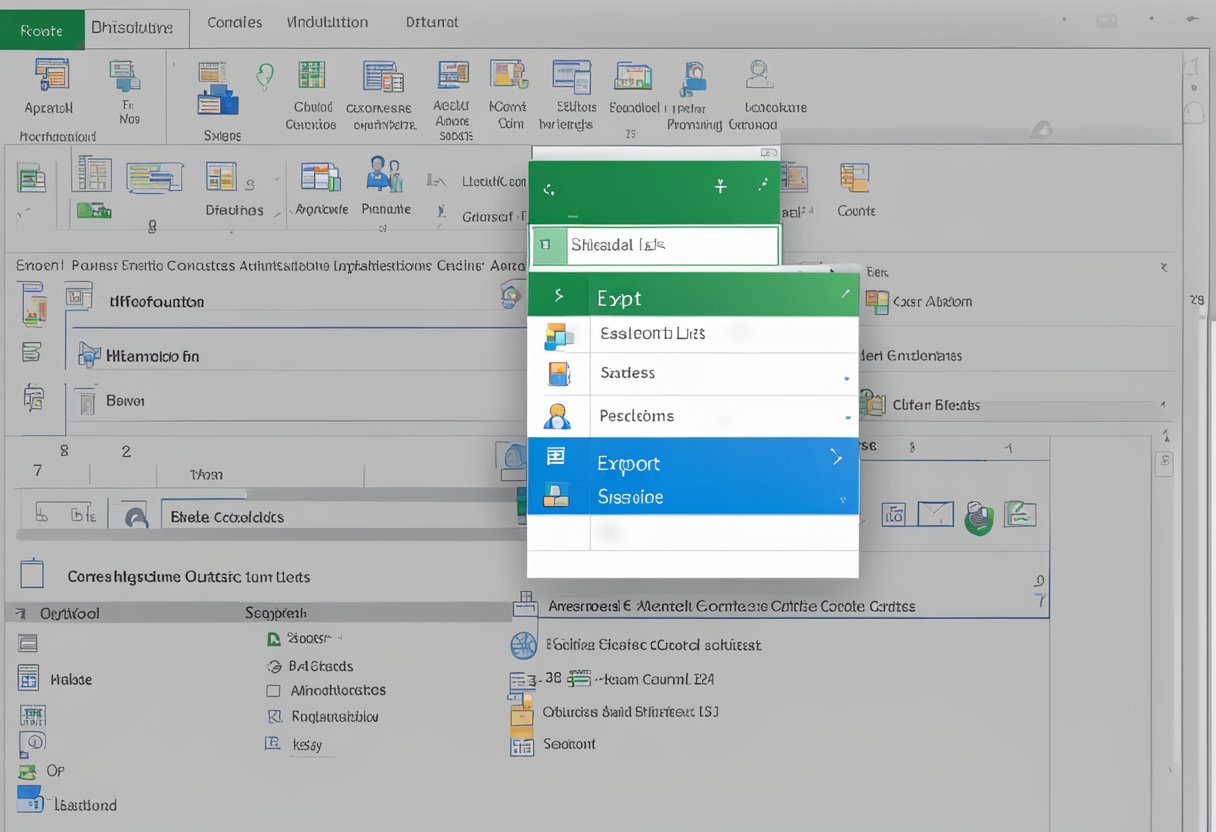The width and height of the screenshot is (1216, 832).
Task: Open the Ufifeofounton entry
Action: [155, 301]
